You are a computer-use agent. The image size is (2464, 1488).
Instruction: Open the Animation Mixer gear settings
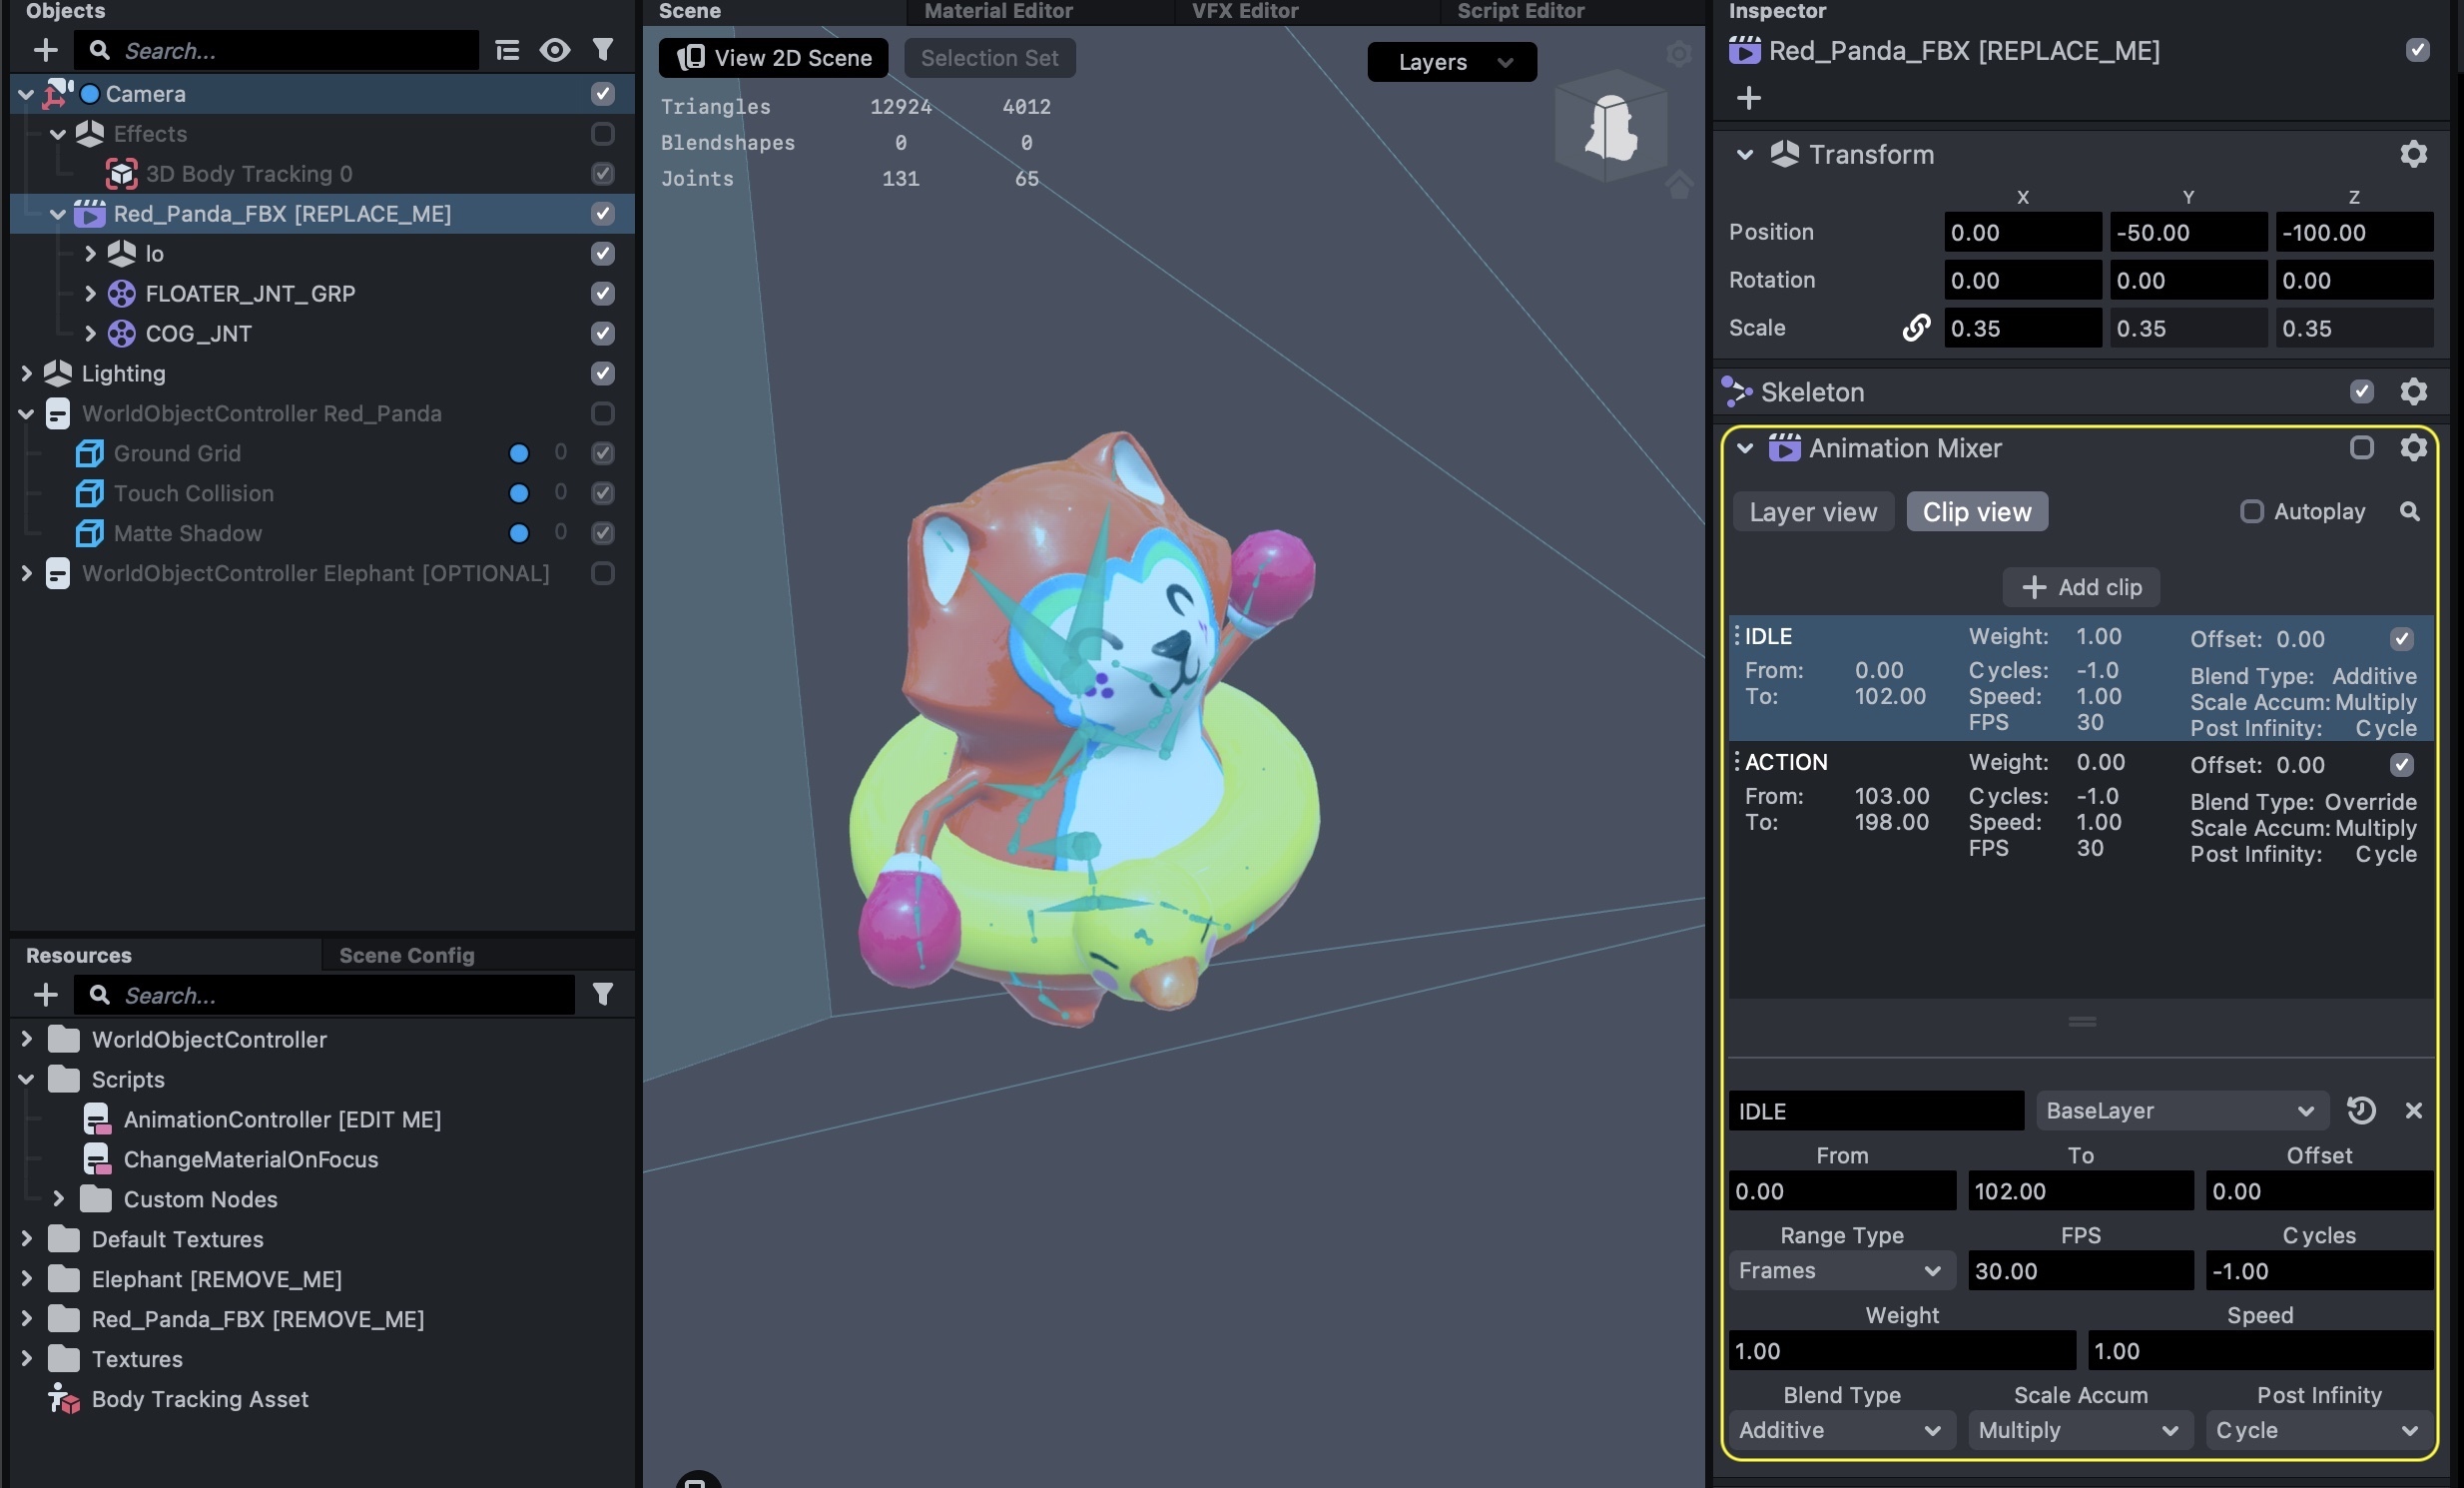coord(2413,448)
